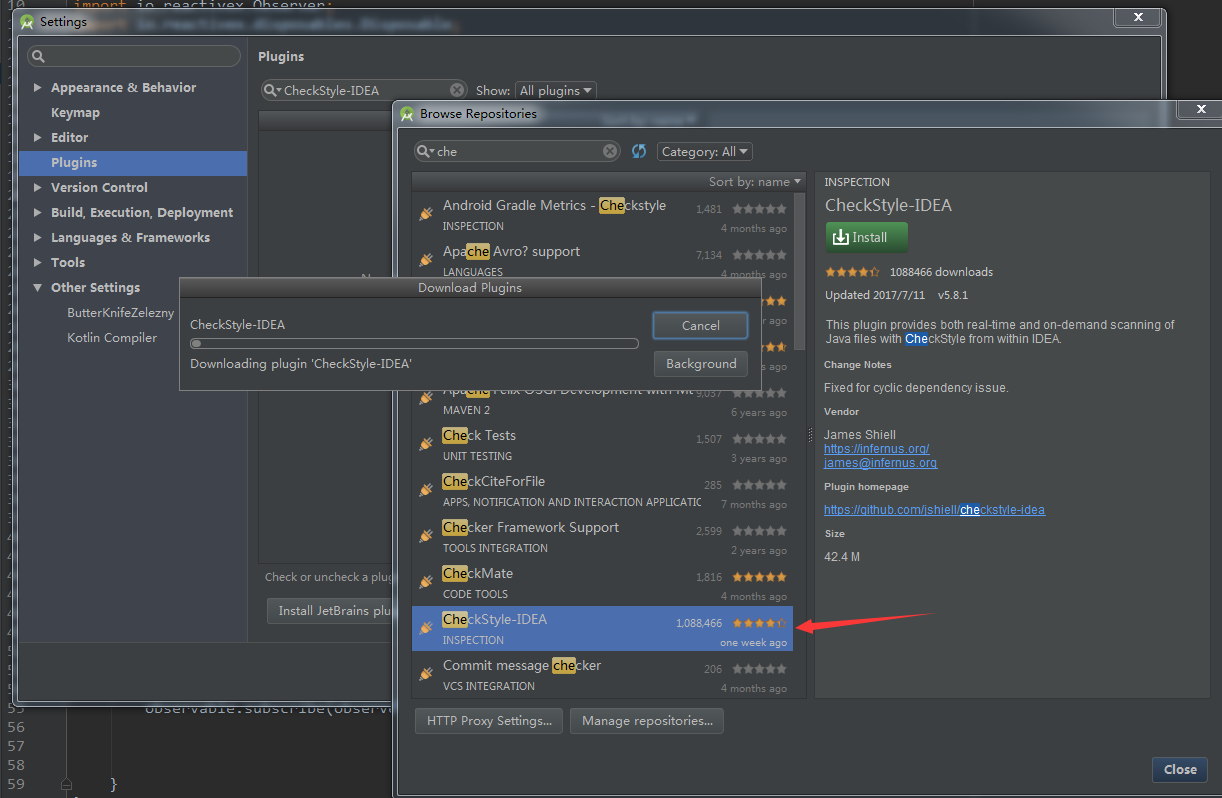Click the plugin list vertical scrollbar
This screenshot has height=798, width=1222.
point(799,272)
